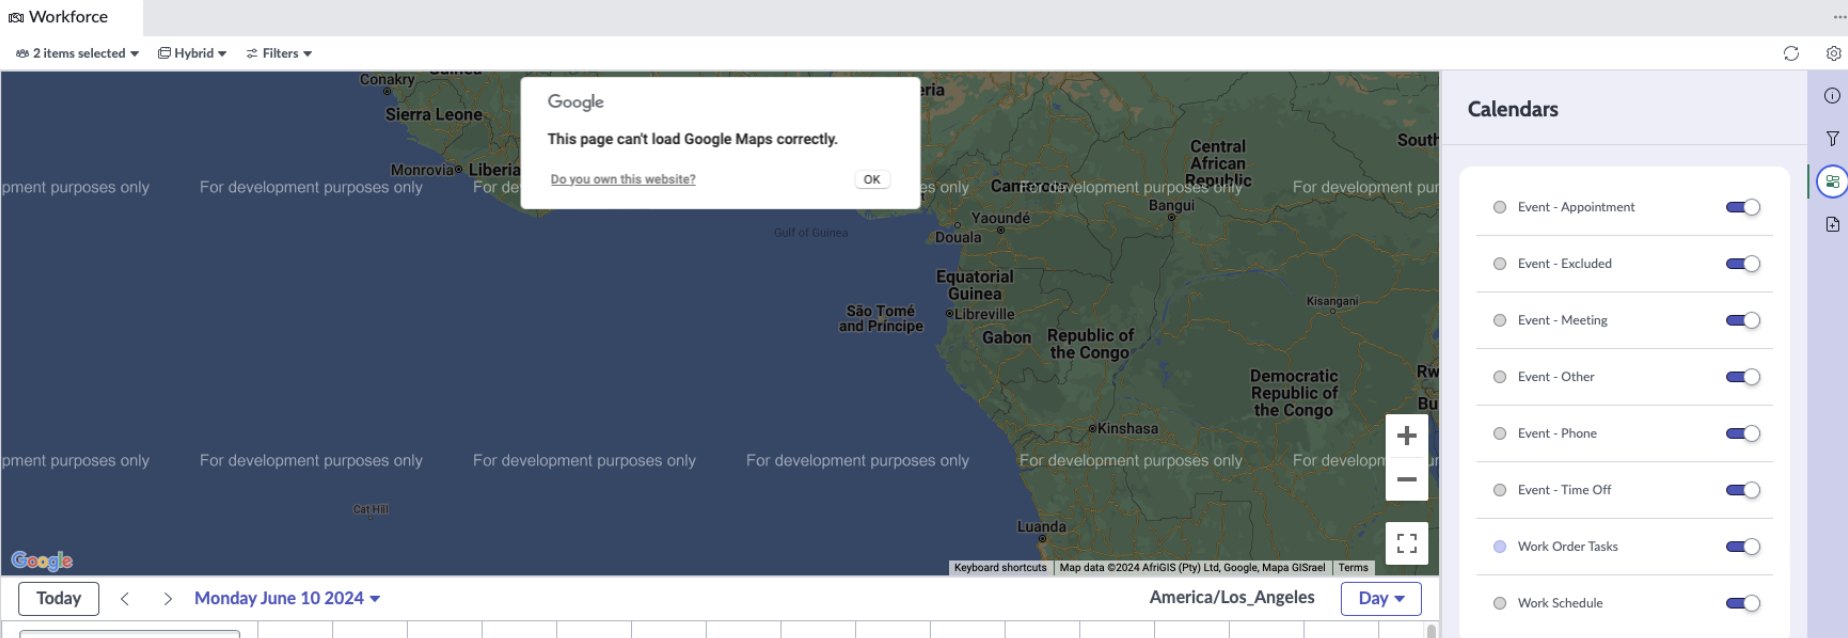
Task: Zoom in on the map
Action: click(1406, 436)
